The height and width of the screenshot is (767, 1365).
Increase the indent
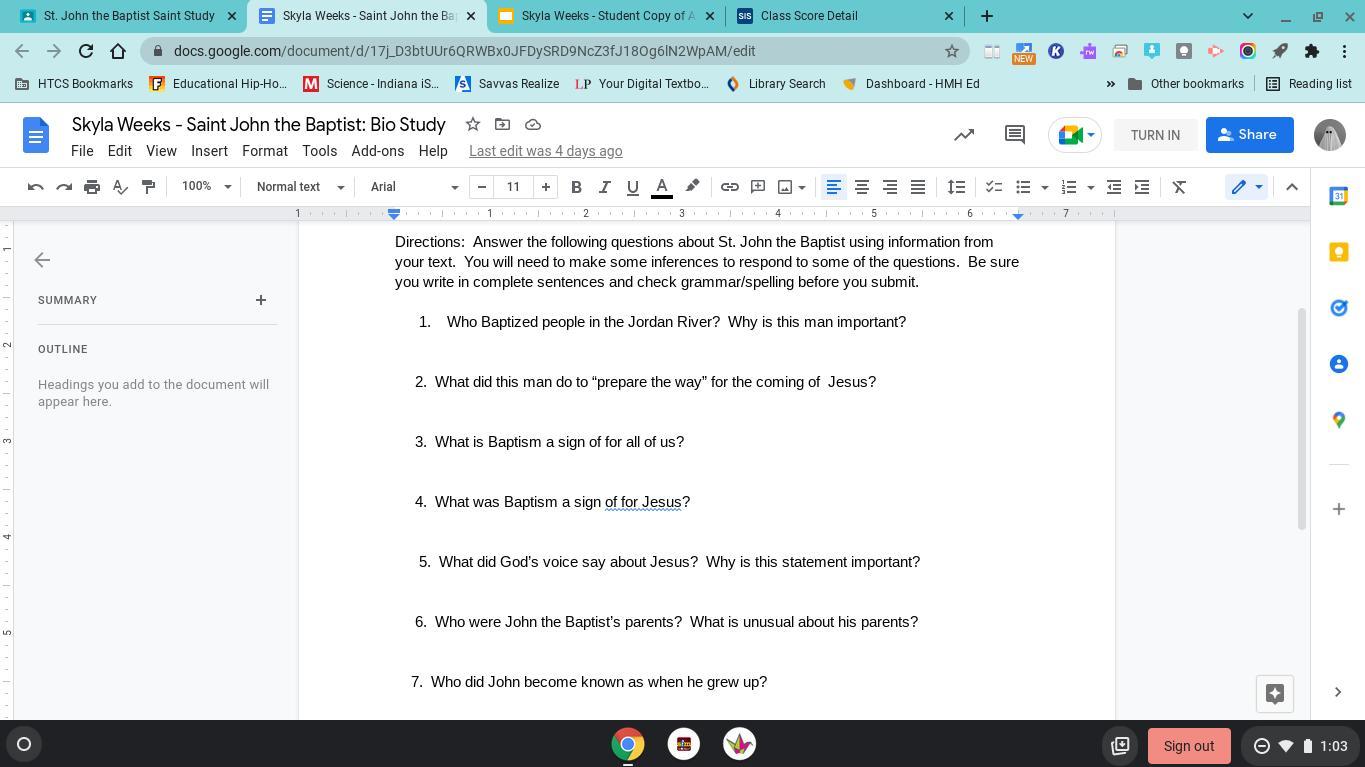(1141, 187)
